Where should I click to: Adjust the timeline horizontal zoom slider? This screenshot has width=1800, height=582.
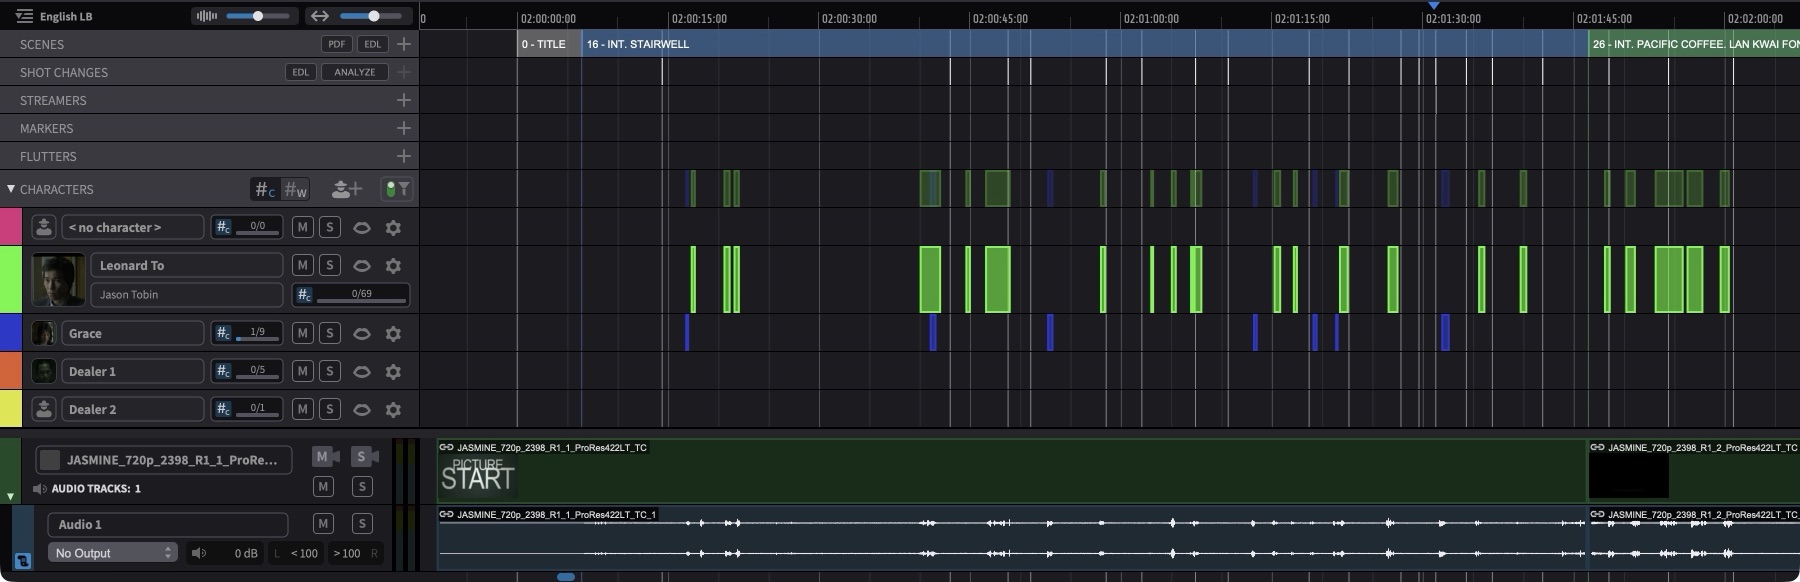point(373,16)
